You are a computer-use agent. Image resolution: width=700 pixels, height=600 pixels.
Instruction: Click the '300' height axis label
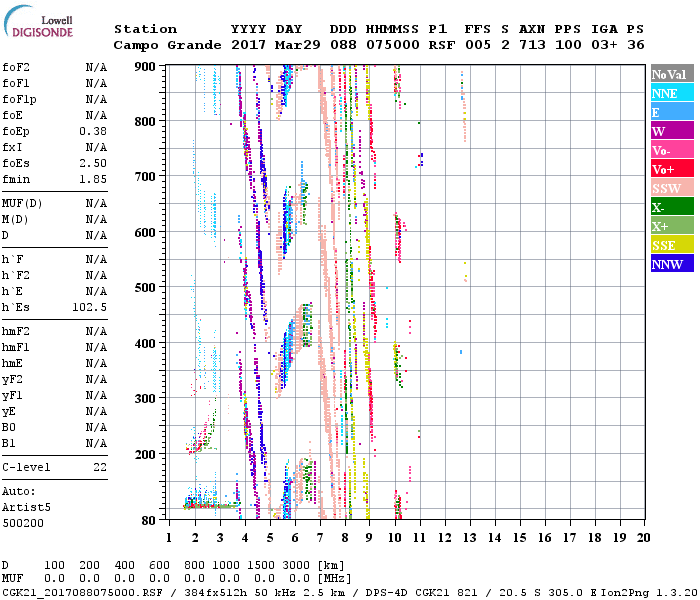[145, 398]
